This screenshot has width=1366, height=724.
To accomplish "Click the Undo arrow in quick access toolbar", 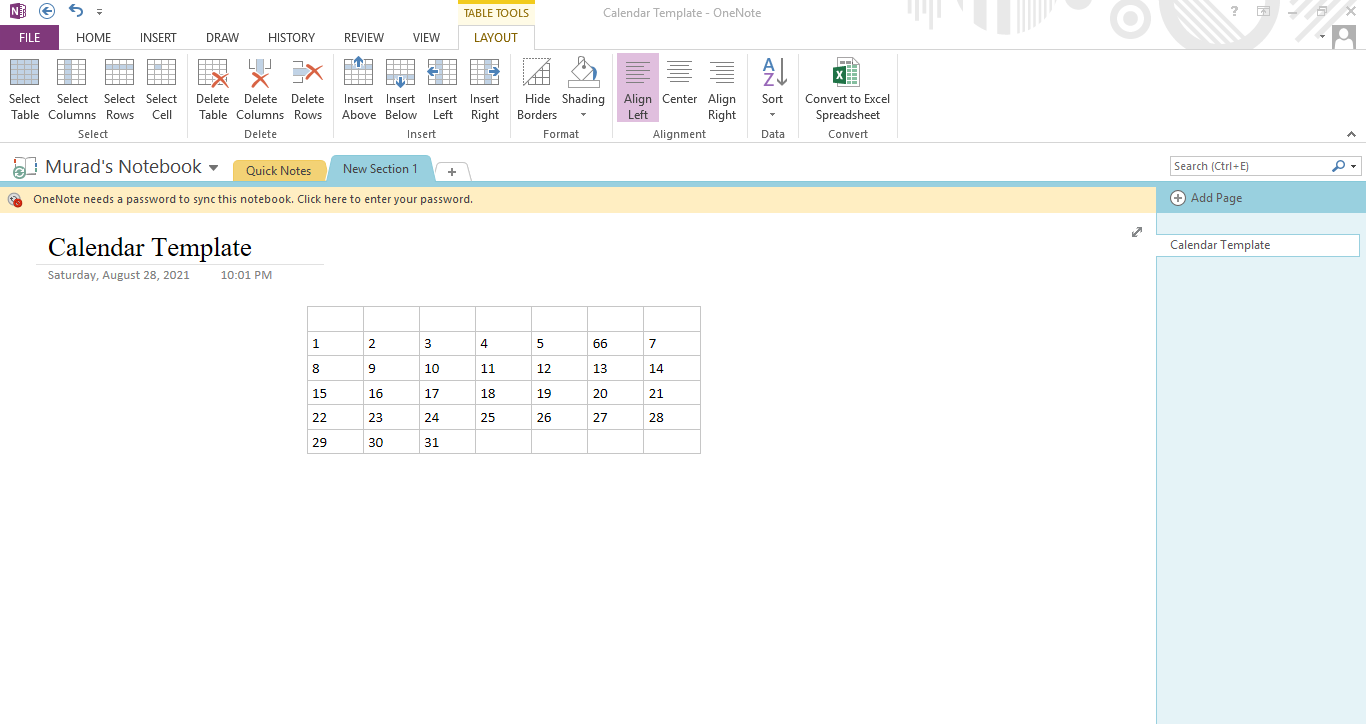I will [x=76, y=11].
